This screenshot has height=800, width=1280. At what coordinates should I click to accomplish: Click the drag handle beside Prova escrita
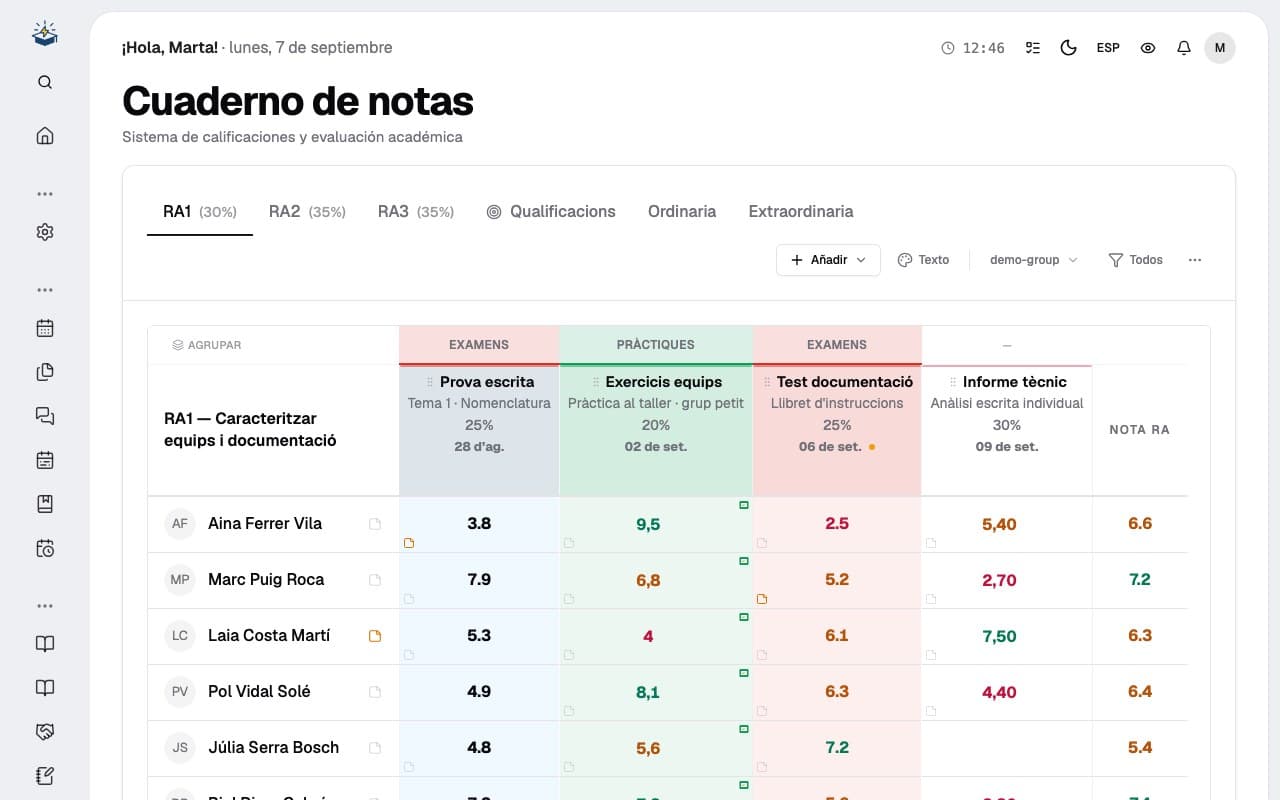coord(430,382)
